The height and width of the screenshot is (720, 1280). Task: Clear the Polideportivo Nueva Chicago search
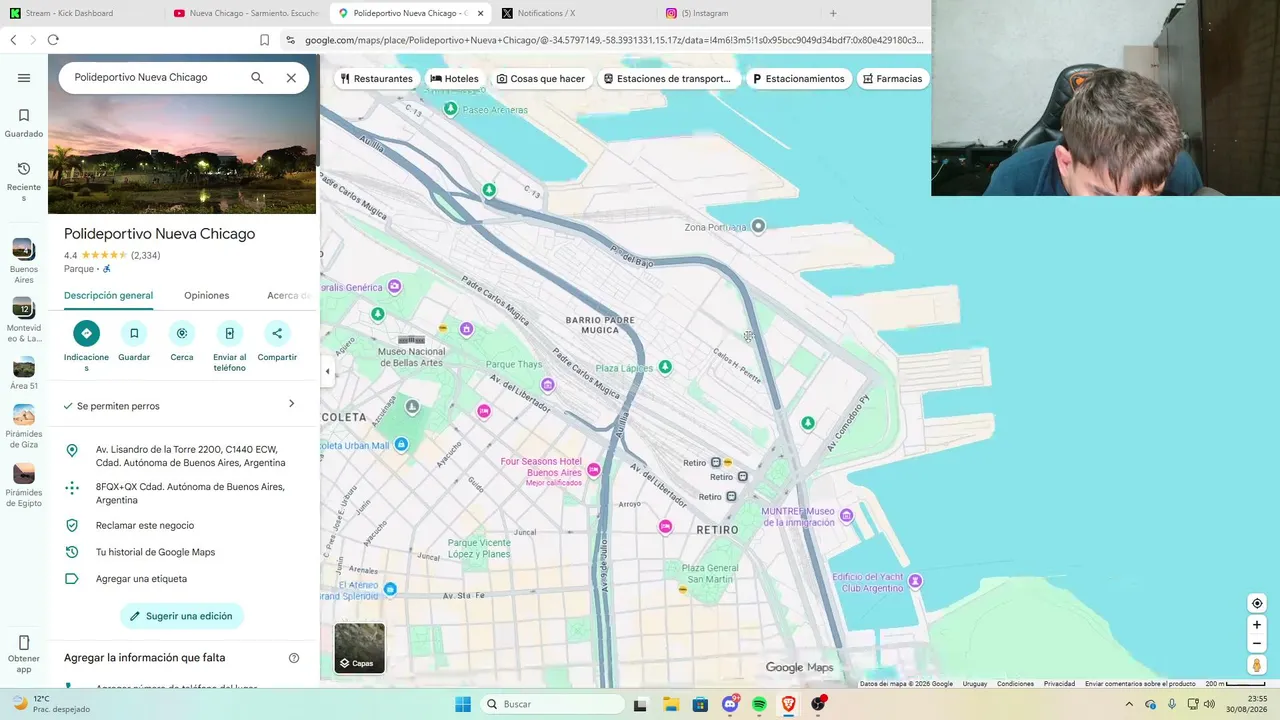[291, 78]
